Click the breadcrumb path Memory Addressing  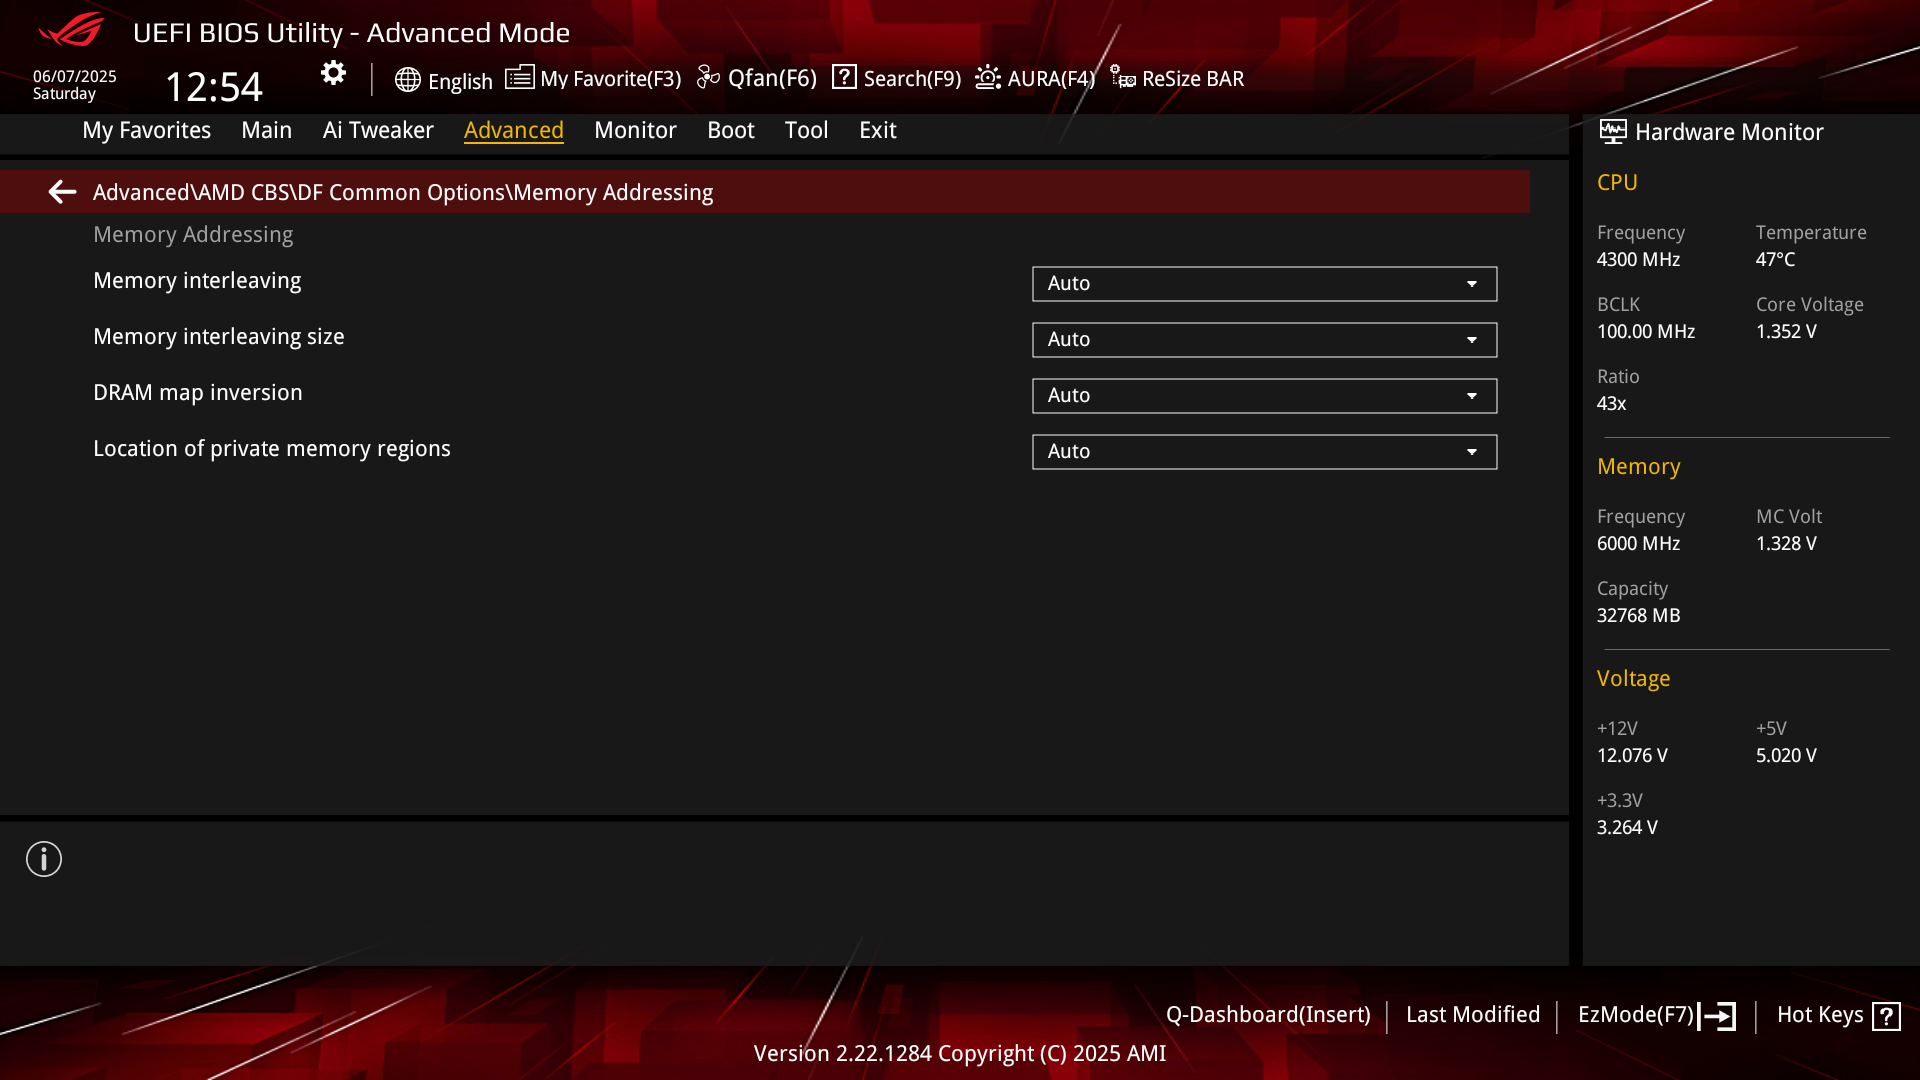403,192
